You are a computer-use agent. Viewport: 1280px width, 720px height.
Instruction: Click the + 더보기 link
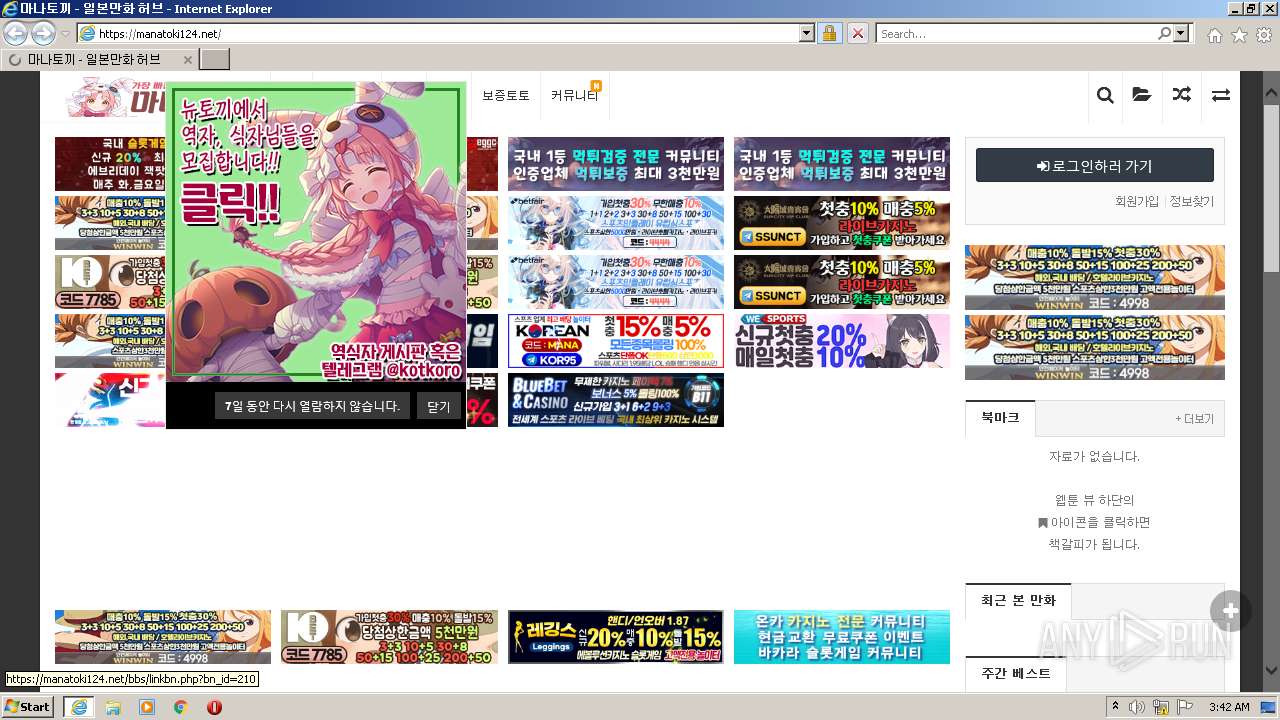tap(1195, 419)
